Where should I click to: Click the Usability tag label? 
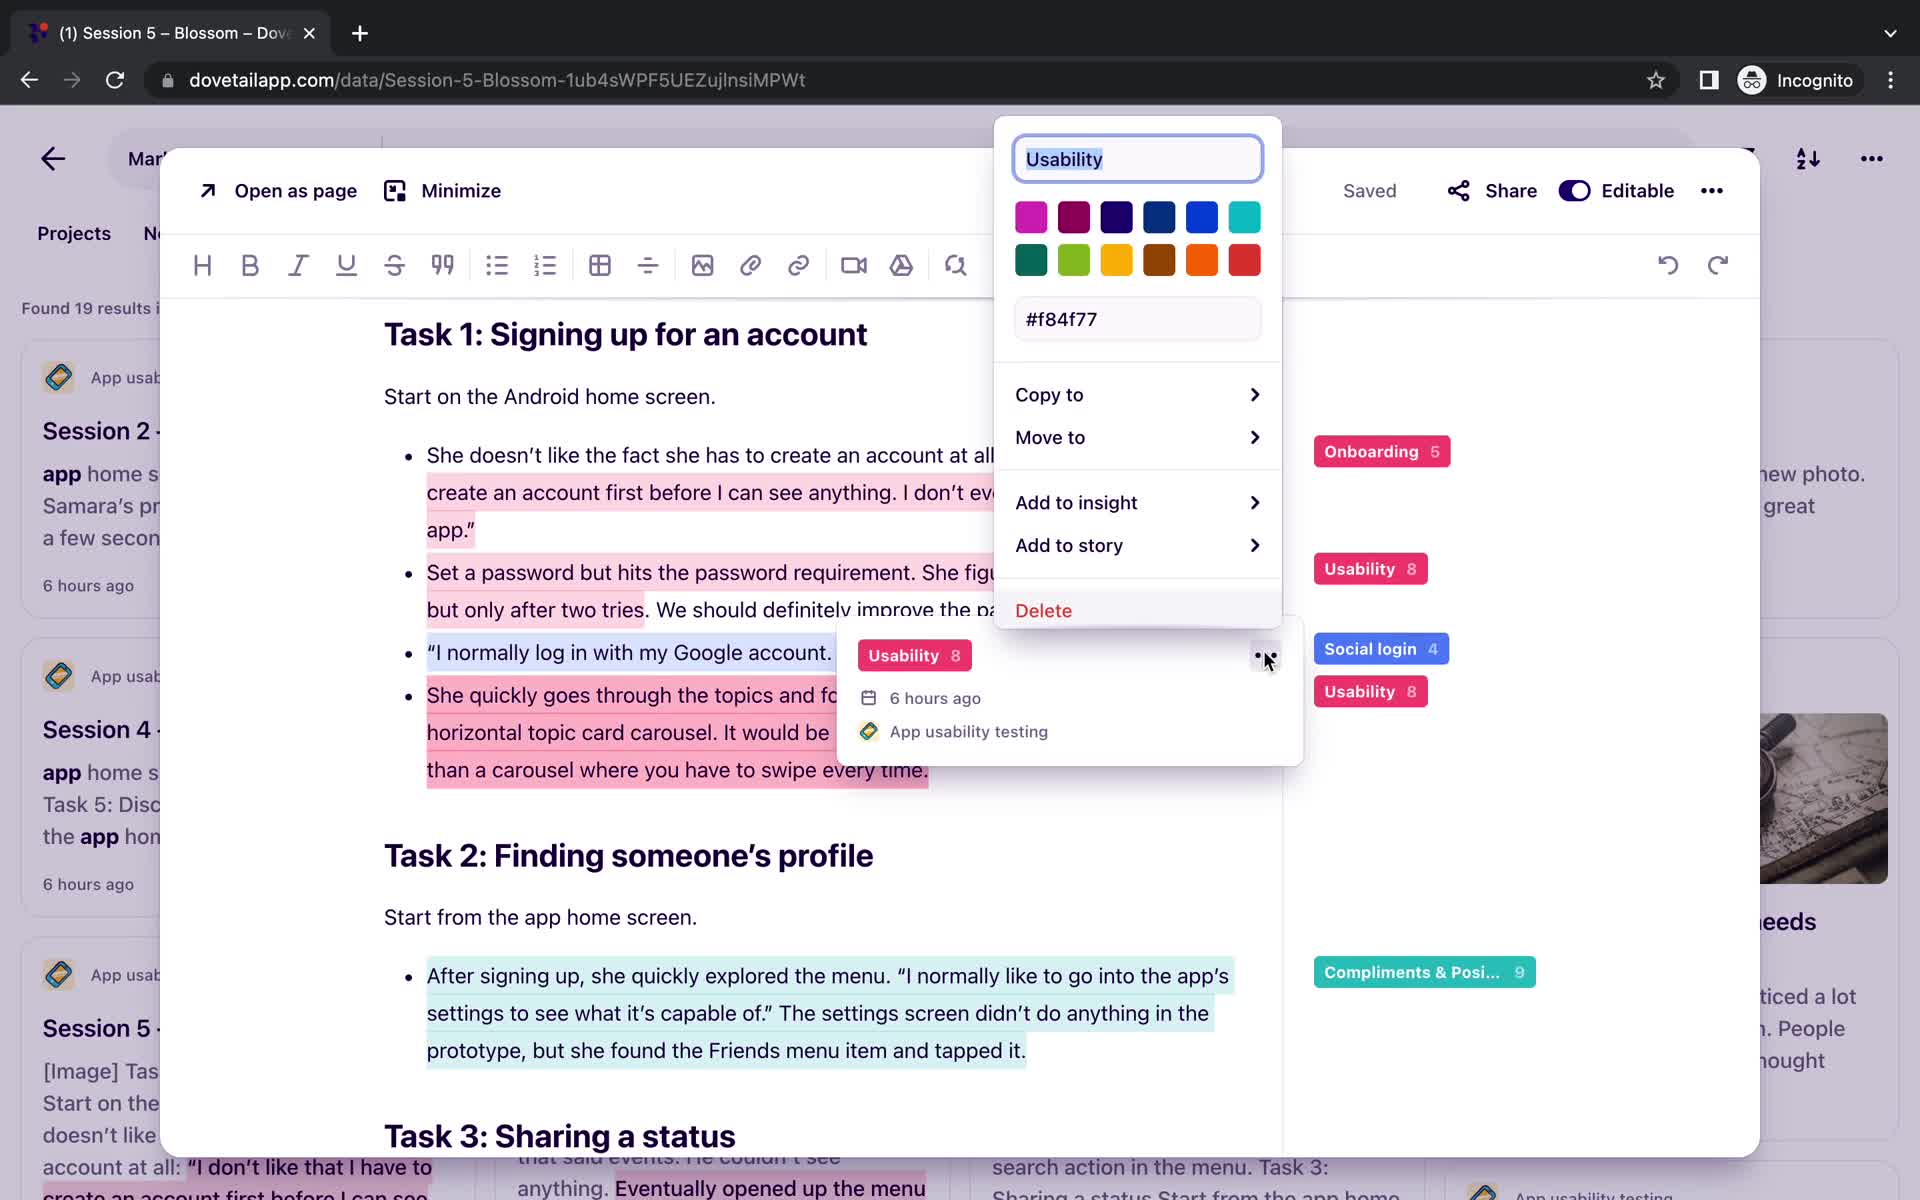[903, 655]
